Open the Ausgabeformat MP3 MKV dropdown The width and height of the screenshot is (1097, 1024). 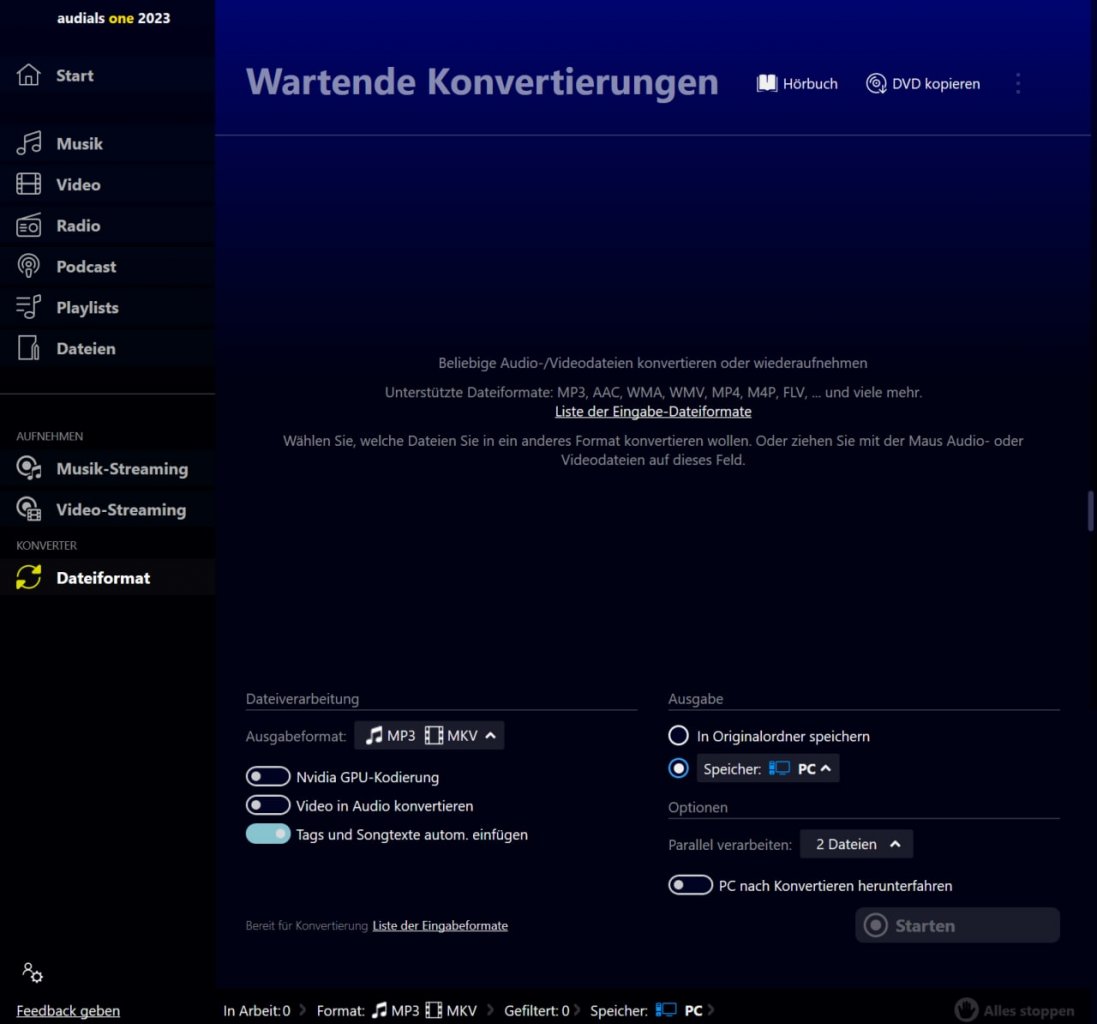click(429, 735)
